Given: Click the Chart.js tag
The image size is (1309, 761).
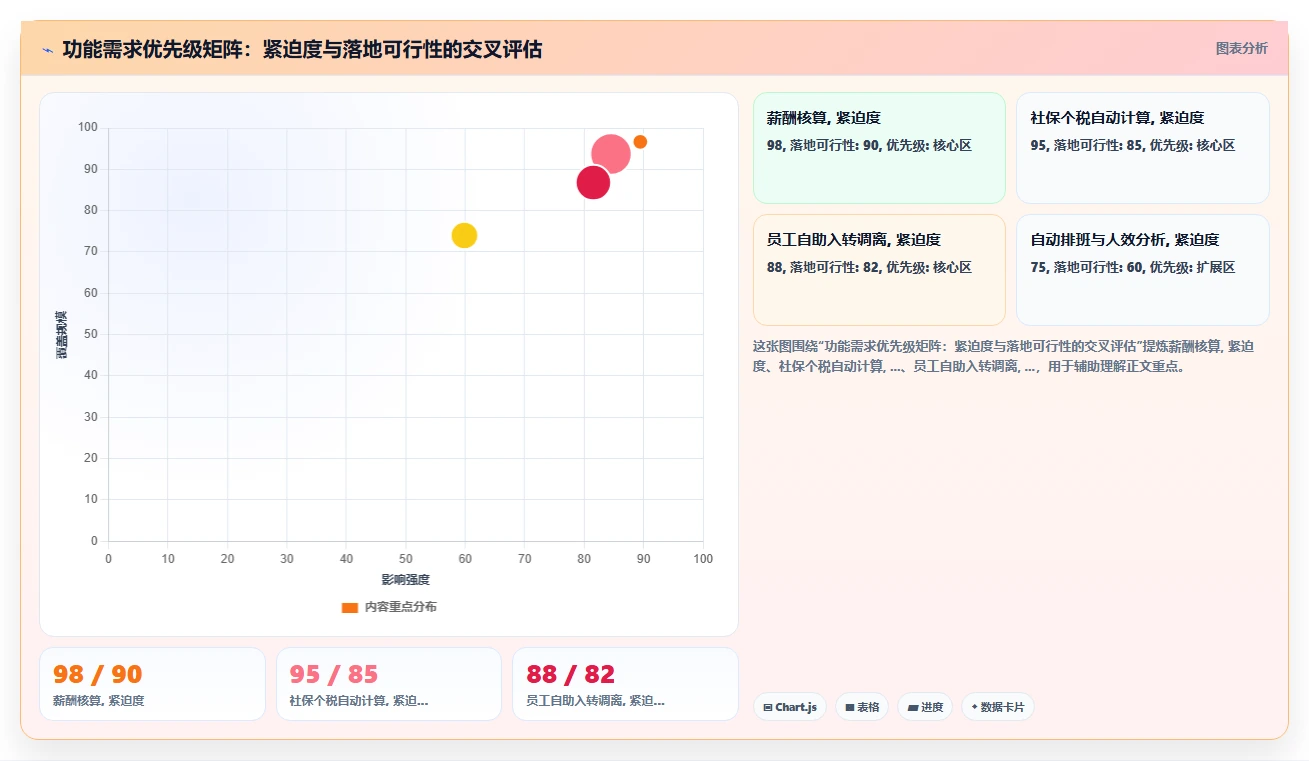Looking at the screenshot, I should [x=790, y=707].
